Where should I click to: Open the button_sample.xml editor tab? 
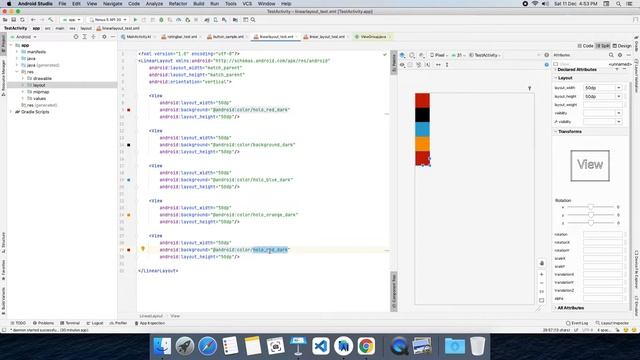[227, 37]
